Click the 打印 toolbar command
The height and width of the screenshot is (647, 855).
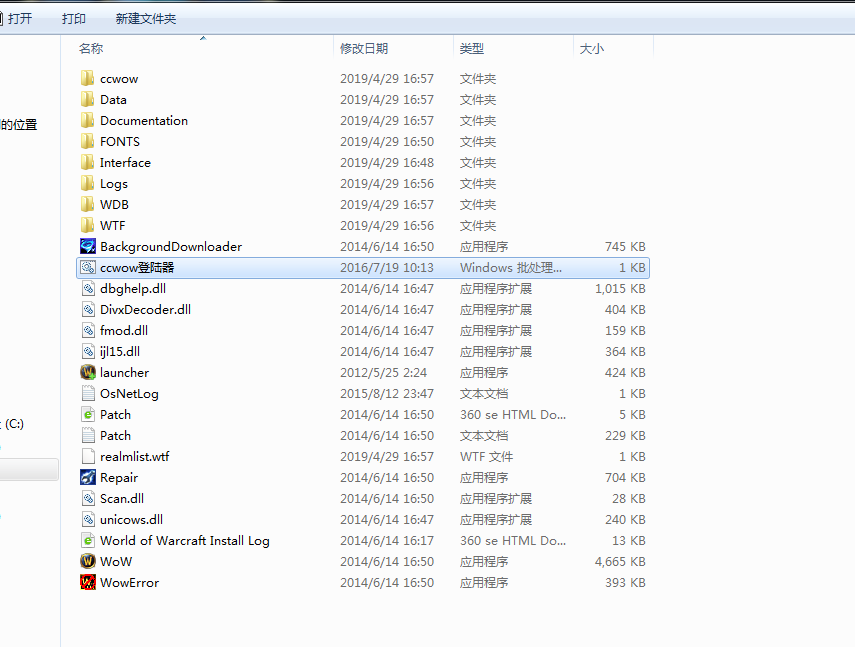tap(73, 17)
